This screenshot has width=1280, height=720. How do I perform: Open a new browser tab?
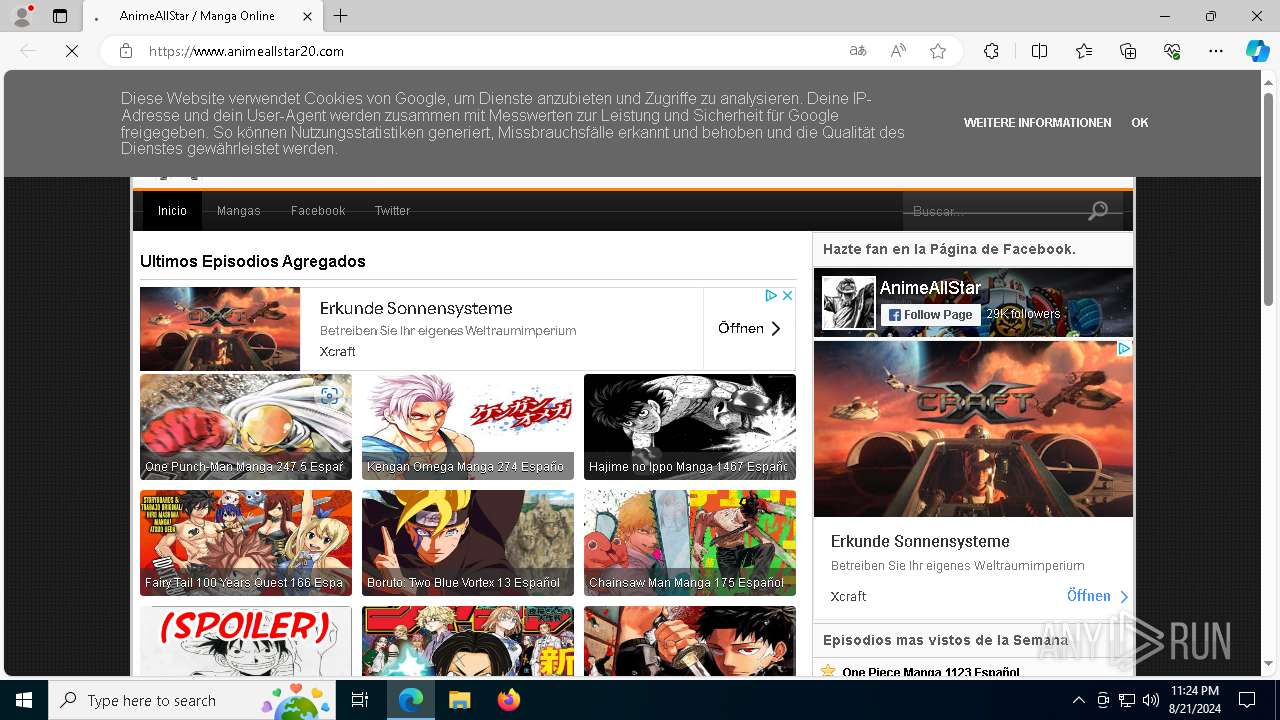341,16
